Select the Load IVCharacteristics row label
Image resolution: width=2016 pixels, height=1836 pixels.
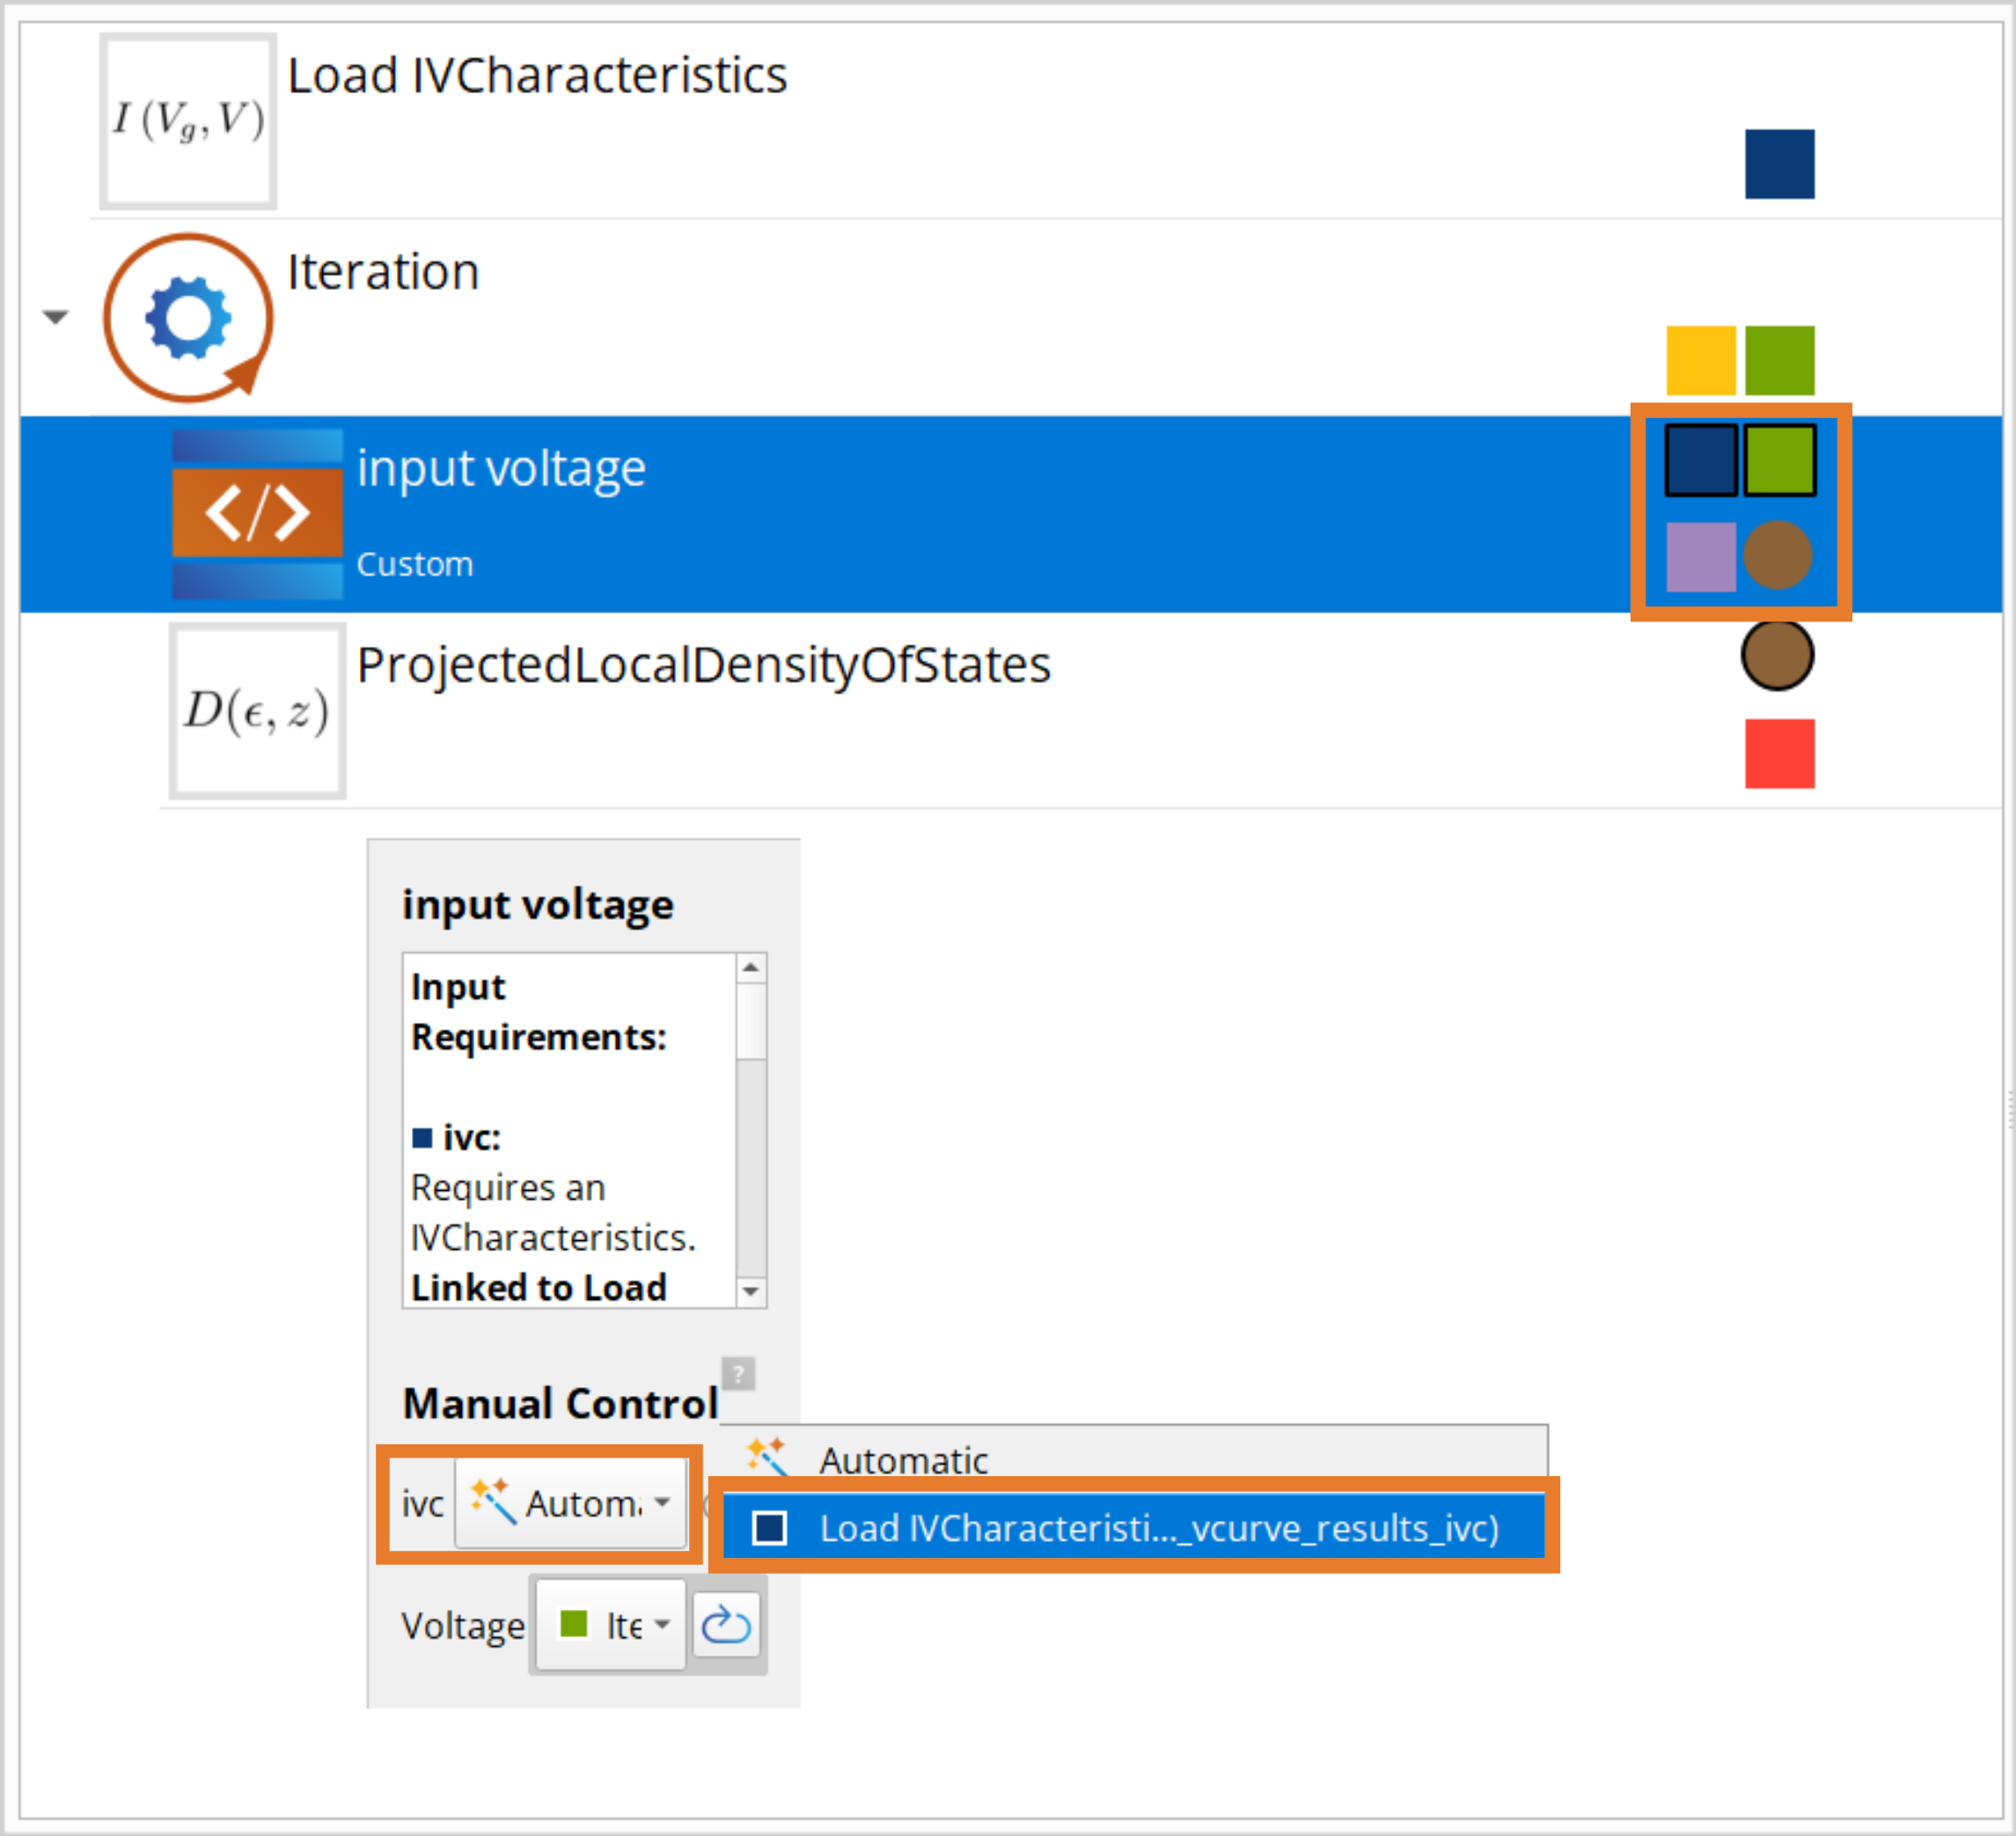pos(537,76)
